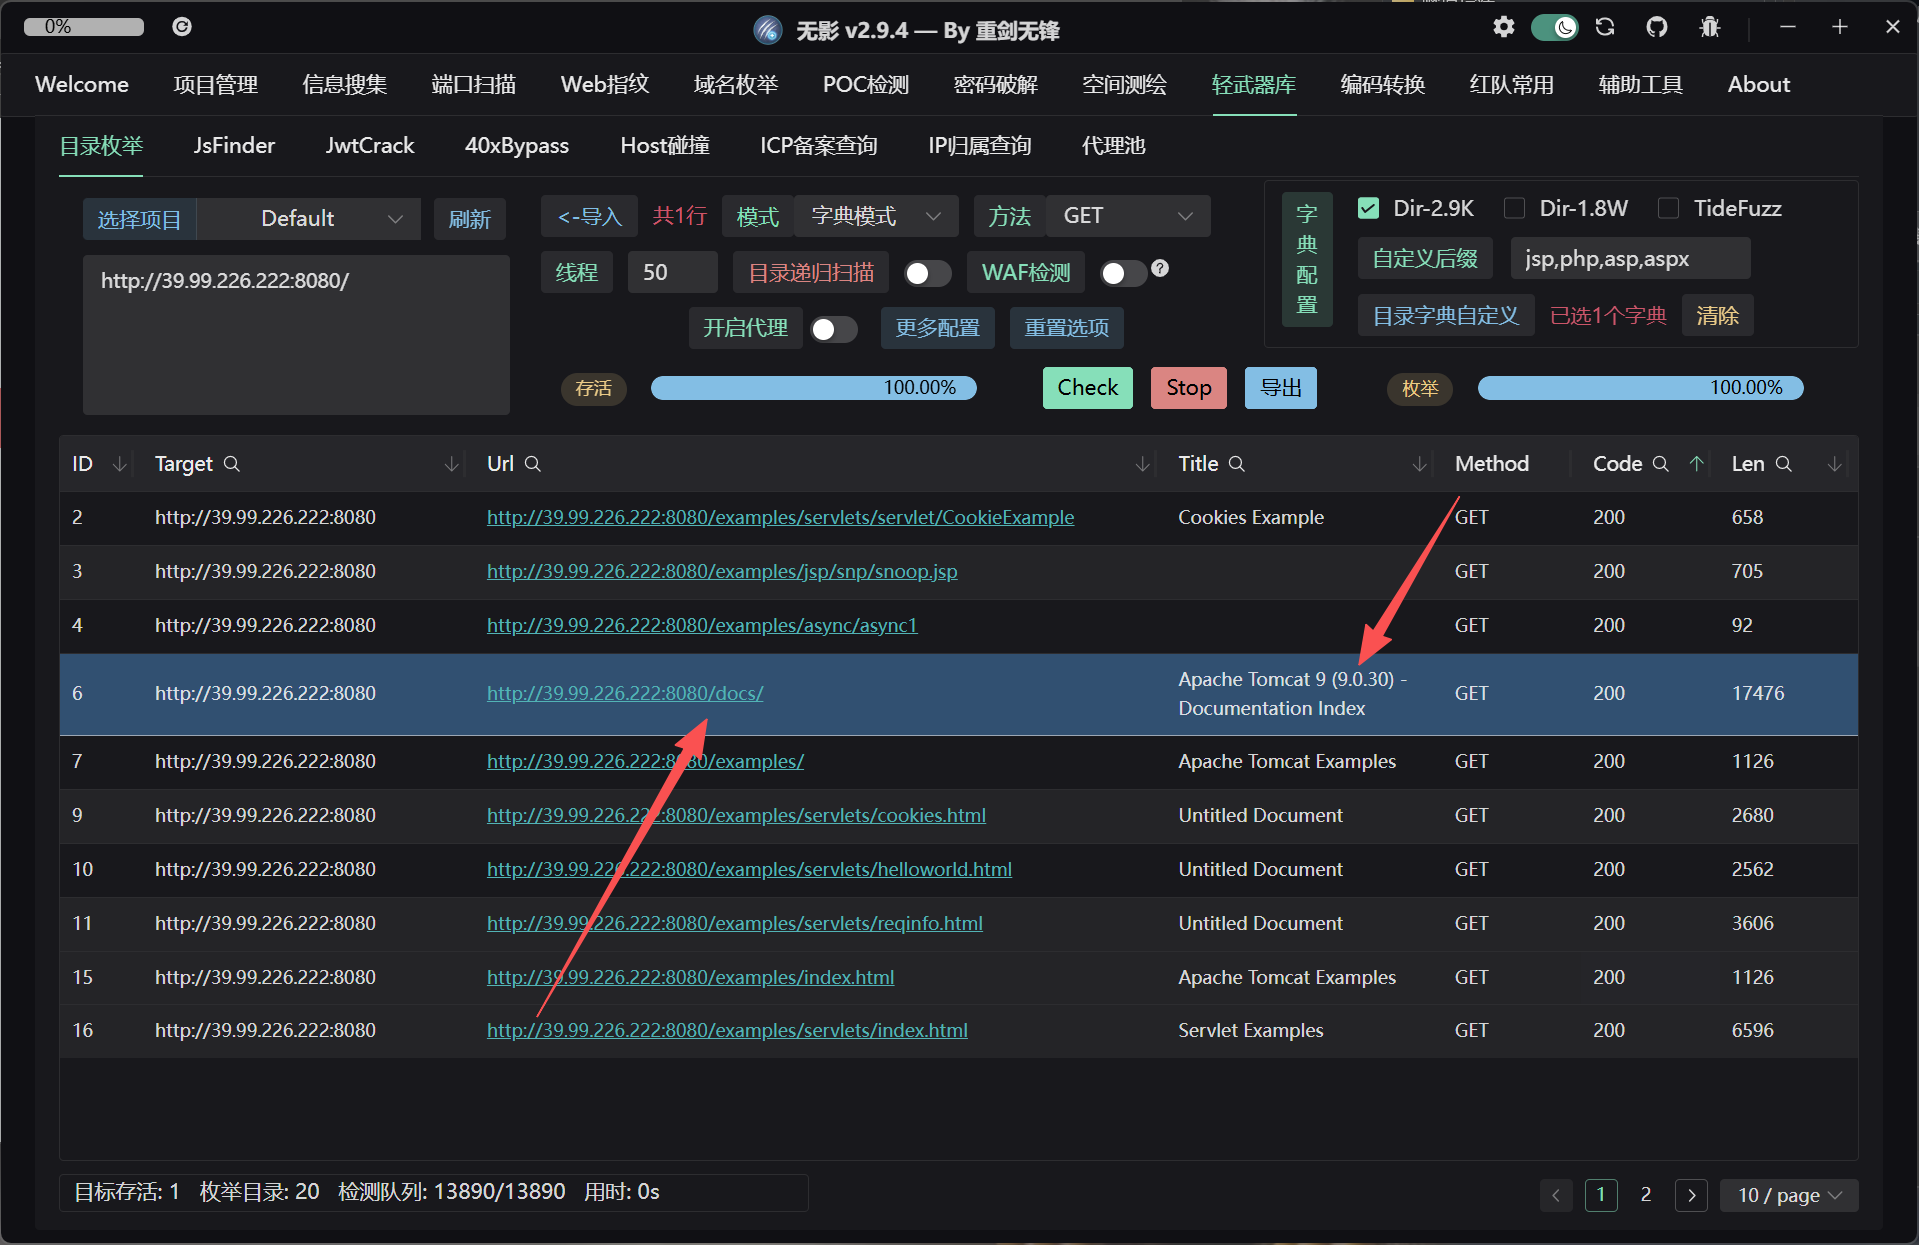Open the /docs/ URL link

click(x=625, y=693)
